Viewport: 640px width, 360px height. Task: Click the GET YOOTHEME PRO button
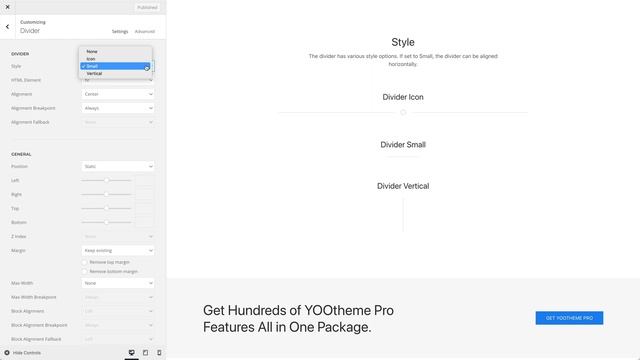tap(569, 318)
